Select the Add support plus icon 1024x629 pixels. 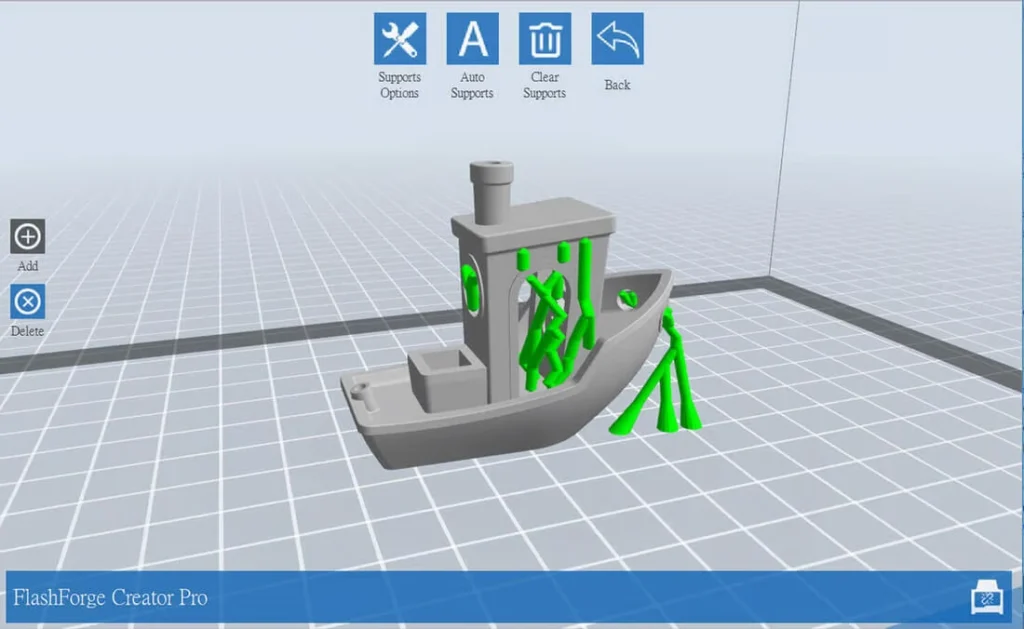point(27,236)
